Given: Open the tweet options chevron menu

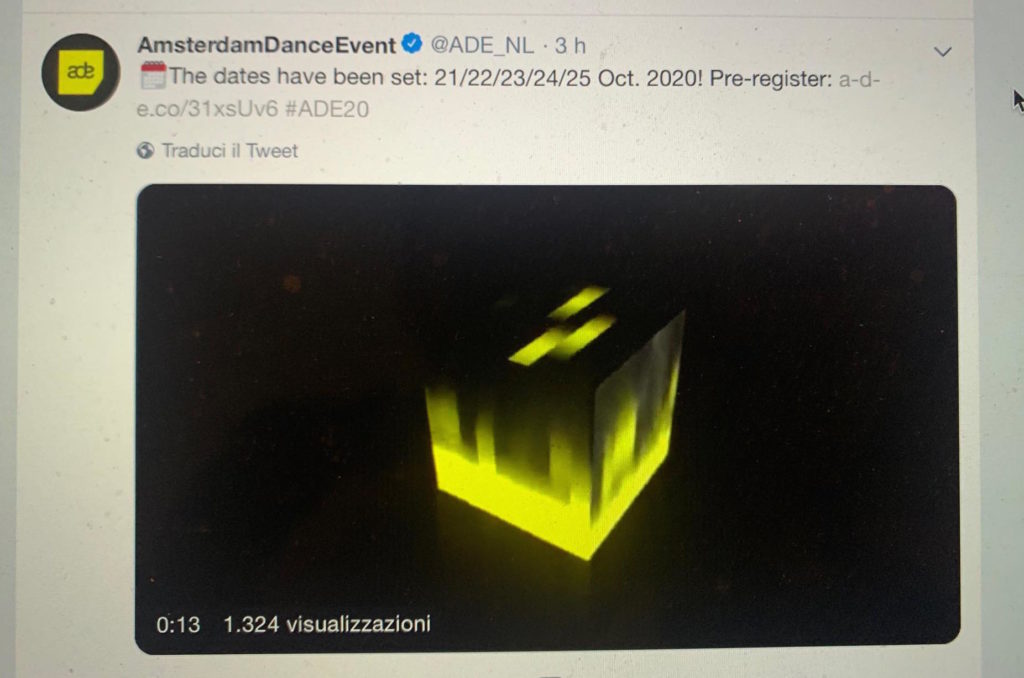Looking at the screenshot, I should (942, 51).
